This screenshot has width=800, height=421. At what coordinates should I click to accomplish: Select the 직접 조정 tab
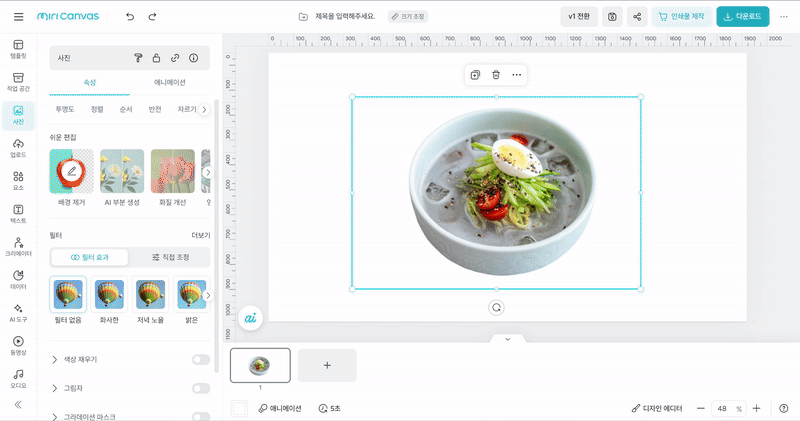coord(170,257)
